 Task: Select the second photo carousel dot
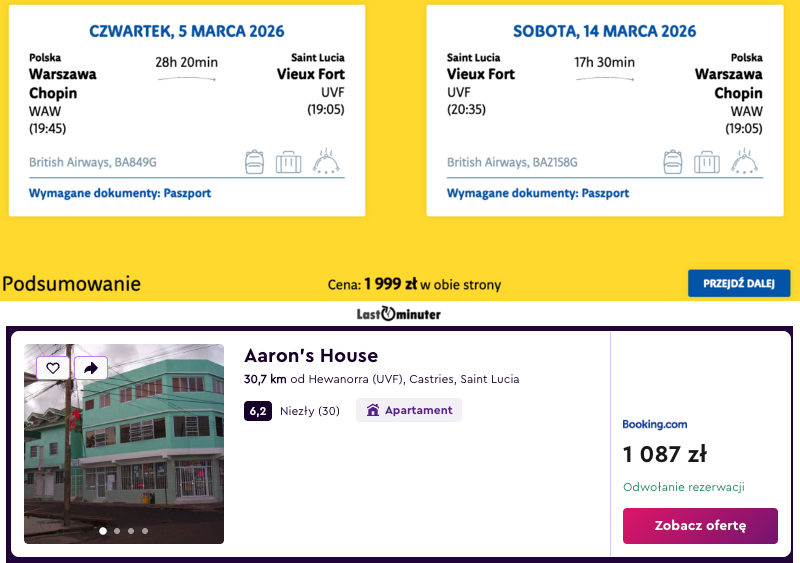117,531
